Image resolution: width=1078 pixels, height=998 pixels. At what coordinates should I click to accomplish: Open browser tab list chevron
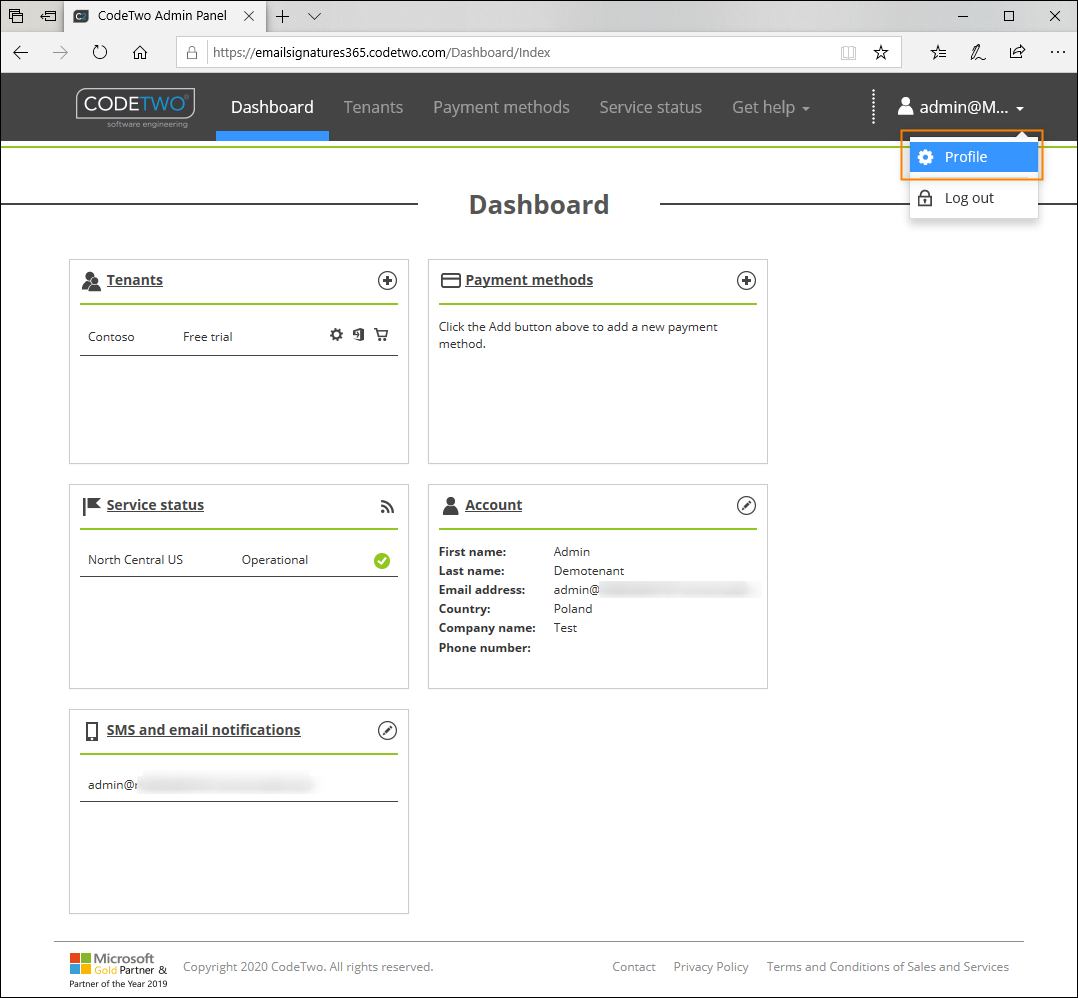314,16
